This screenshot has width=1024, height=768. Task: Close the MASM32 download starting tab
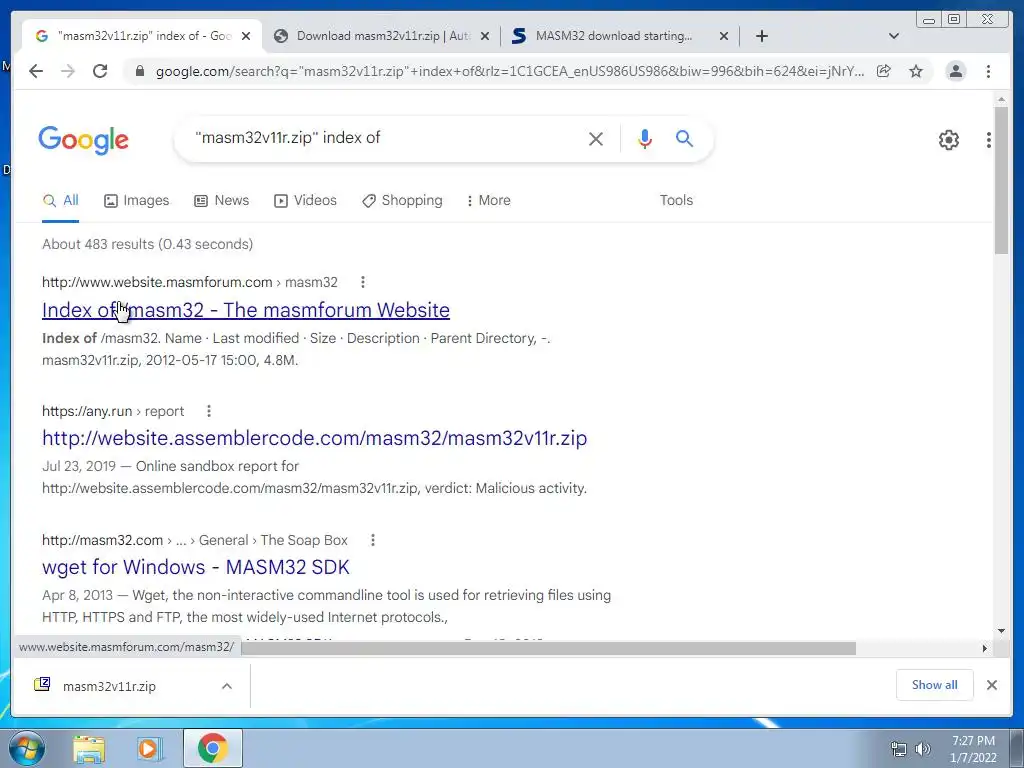coord(724,36)
